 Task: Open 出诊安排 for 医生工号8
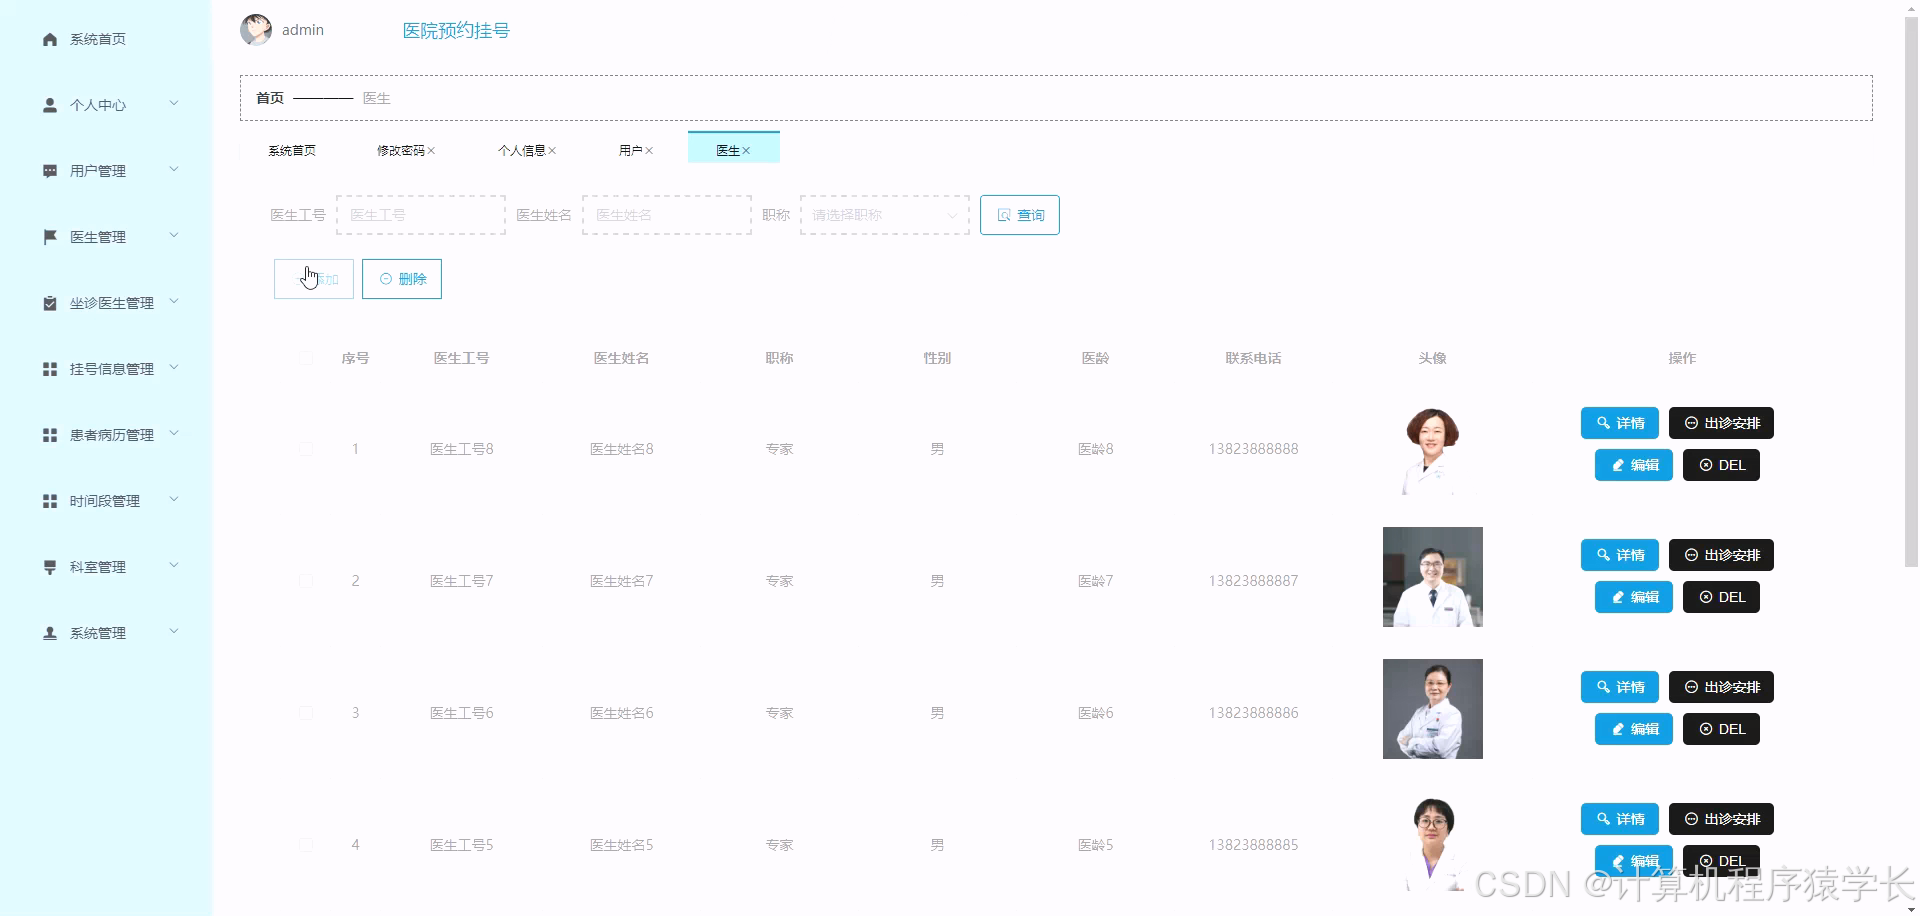pyautogui.click(x=1721, y=423)
